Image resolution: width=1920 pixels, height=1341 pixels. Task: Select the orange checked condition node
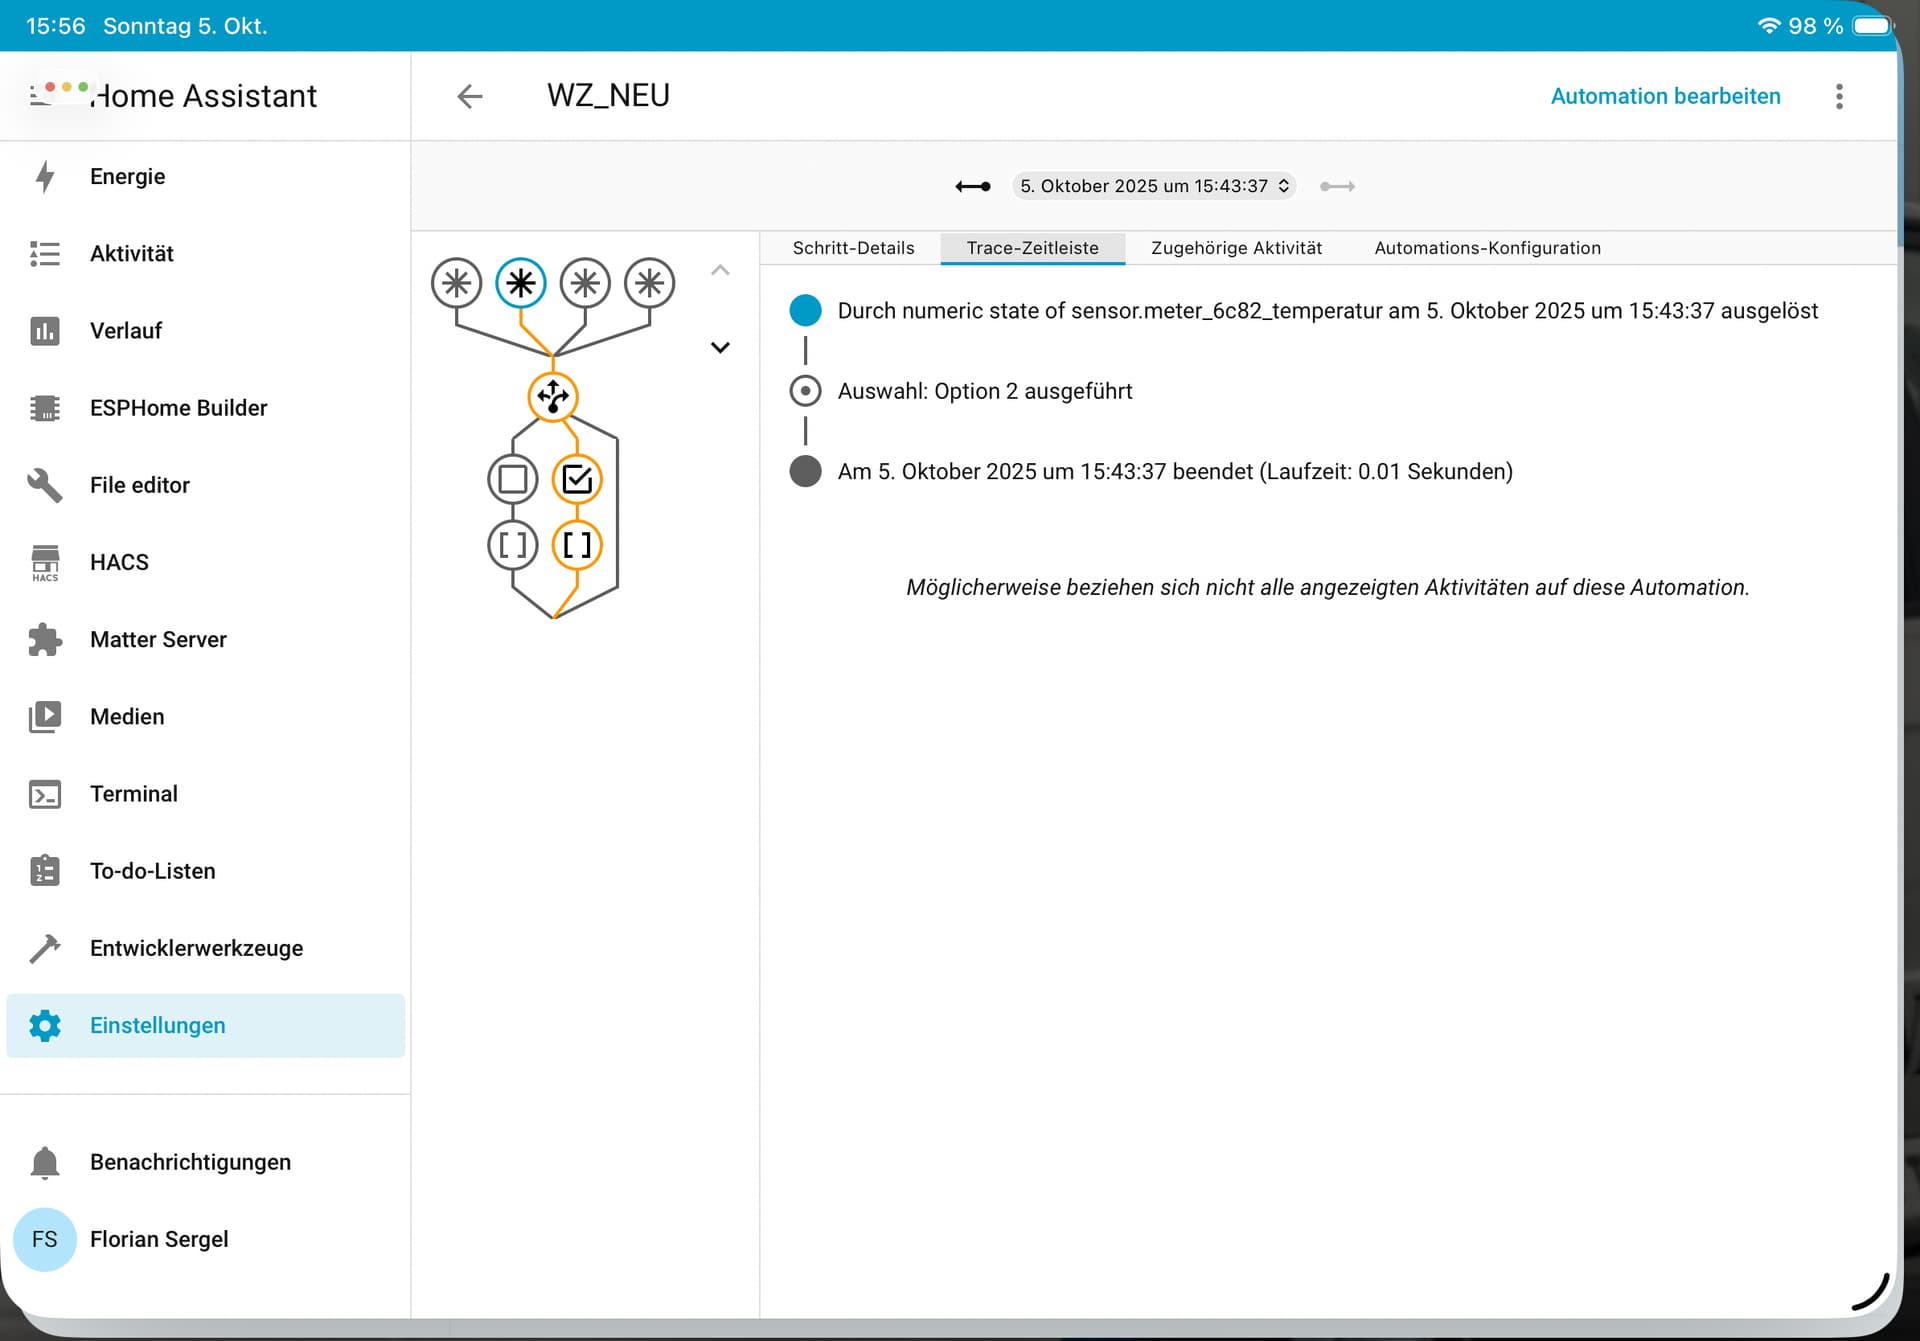pyautogui.click(x=577, y=479)
